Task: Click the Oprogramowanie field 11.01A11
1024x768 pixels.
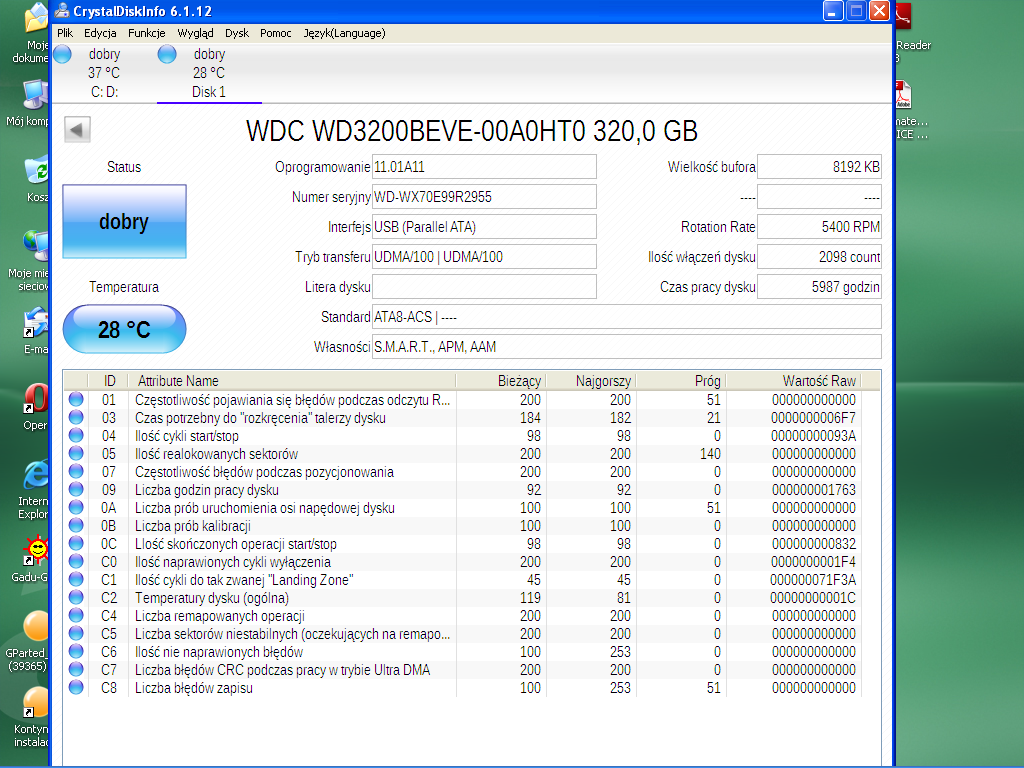Action: tap(484, 167)
